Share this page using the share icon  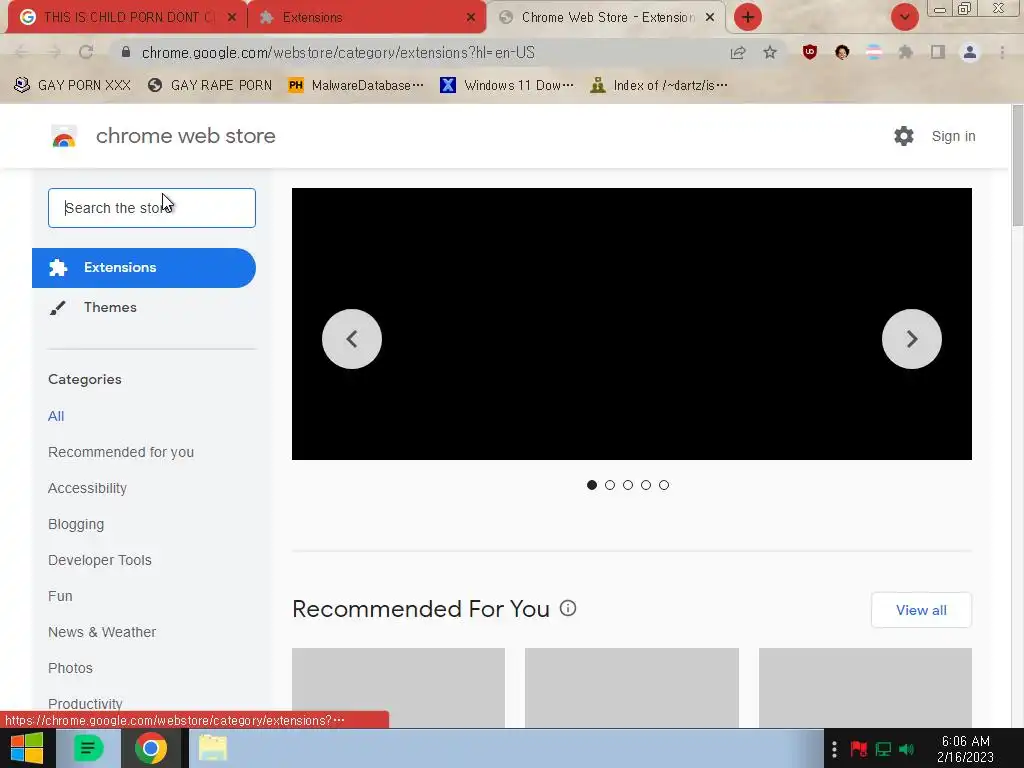coord(738,53)
